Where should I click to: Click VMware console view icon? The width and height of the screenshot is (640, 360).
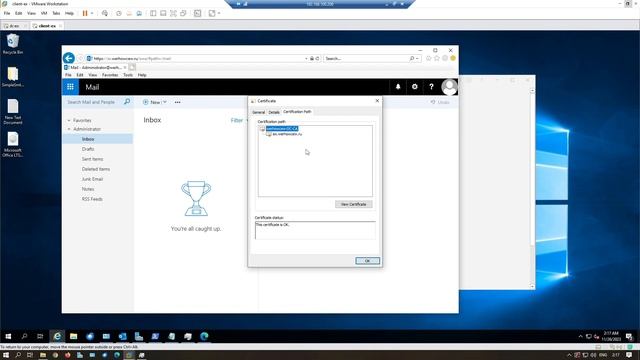pyautogui.click(x=198, y=13)
